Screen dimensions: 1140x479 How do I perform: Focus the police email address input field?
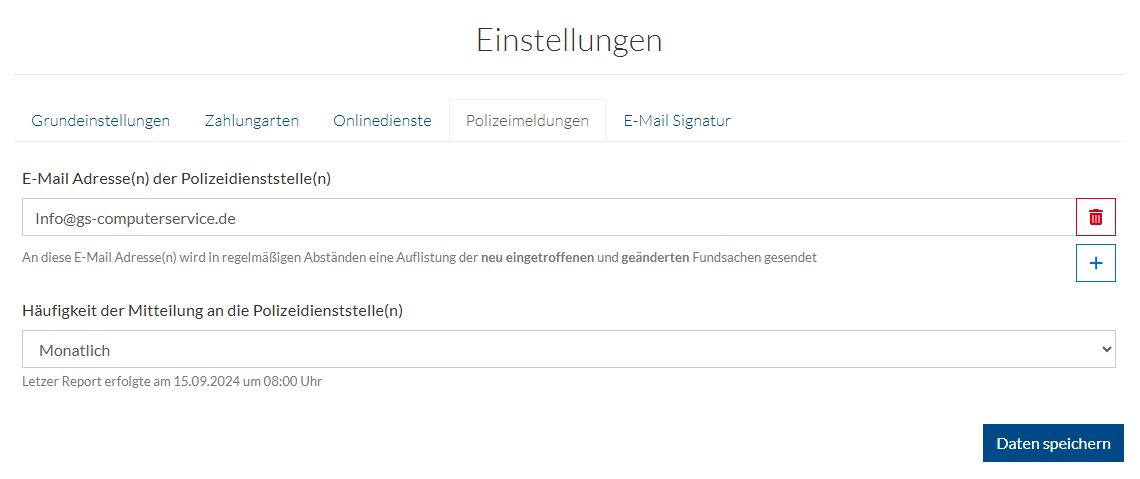tap(548, 217)
